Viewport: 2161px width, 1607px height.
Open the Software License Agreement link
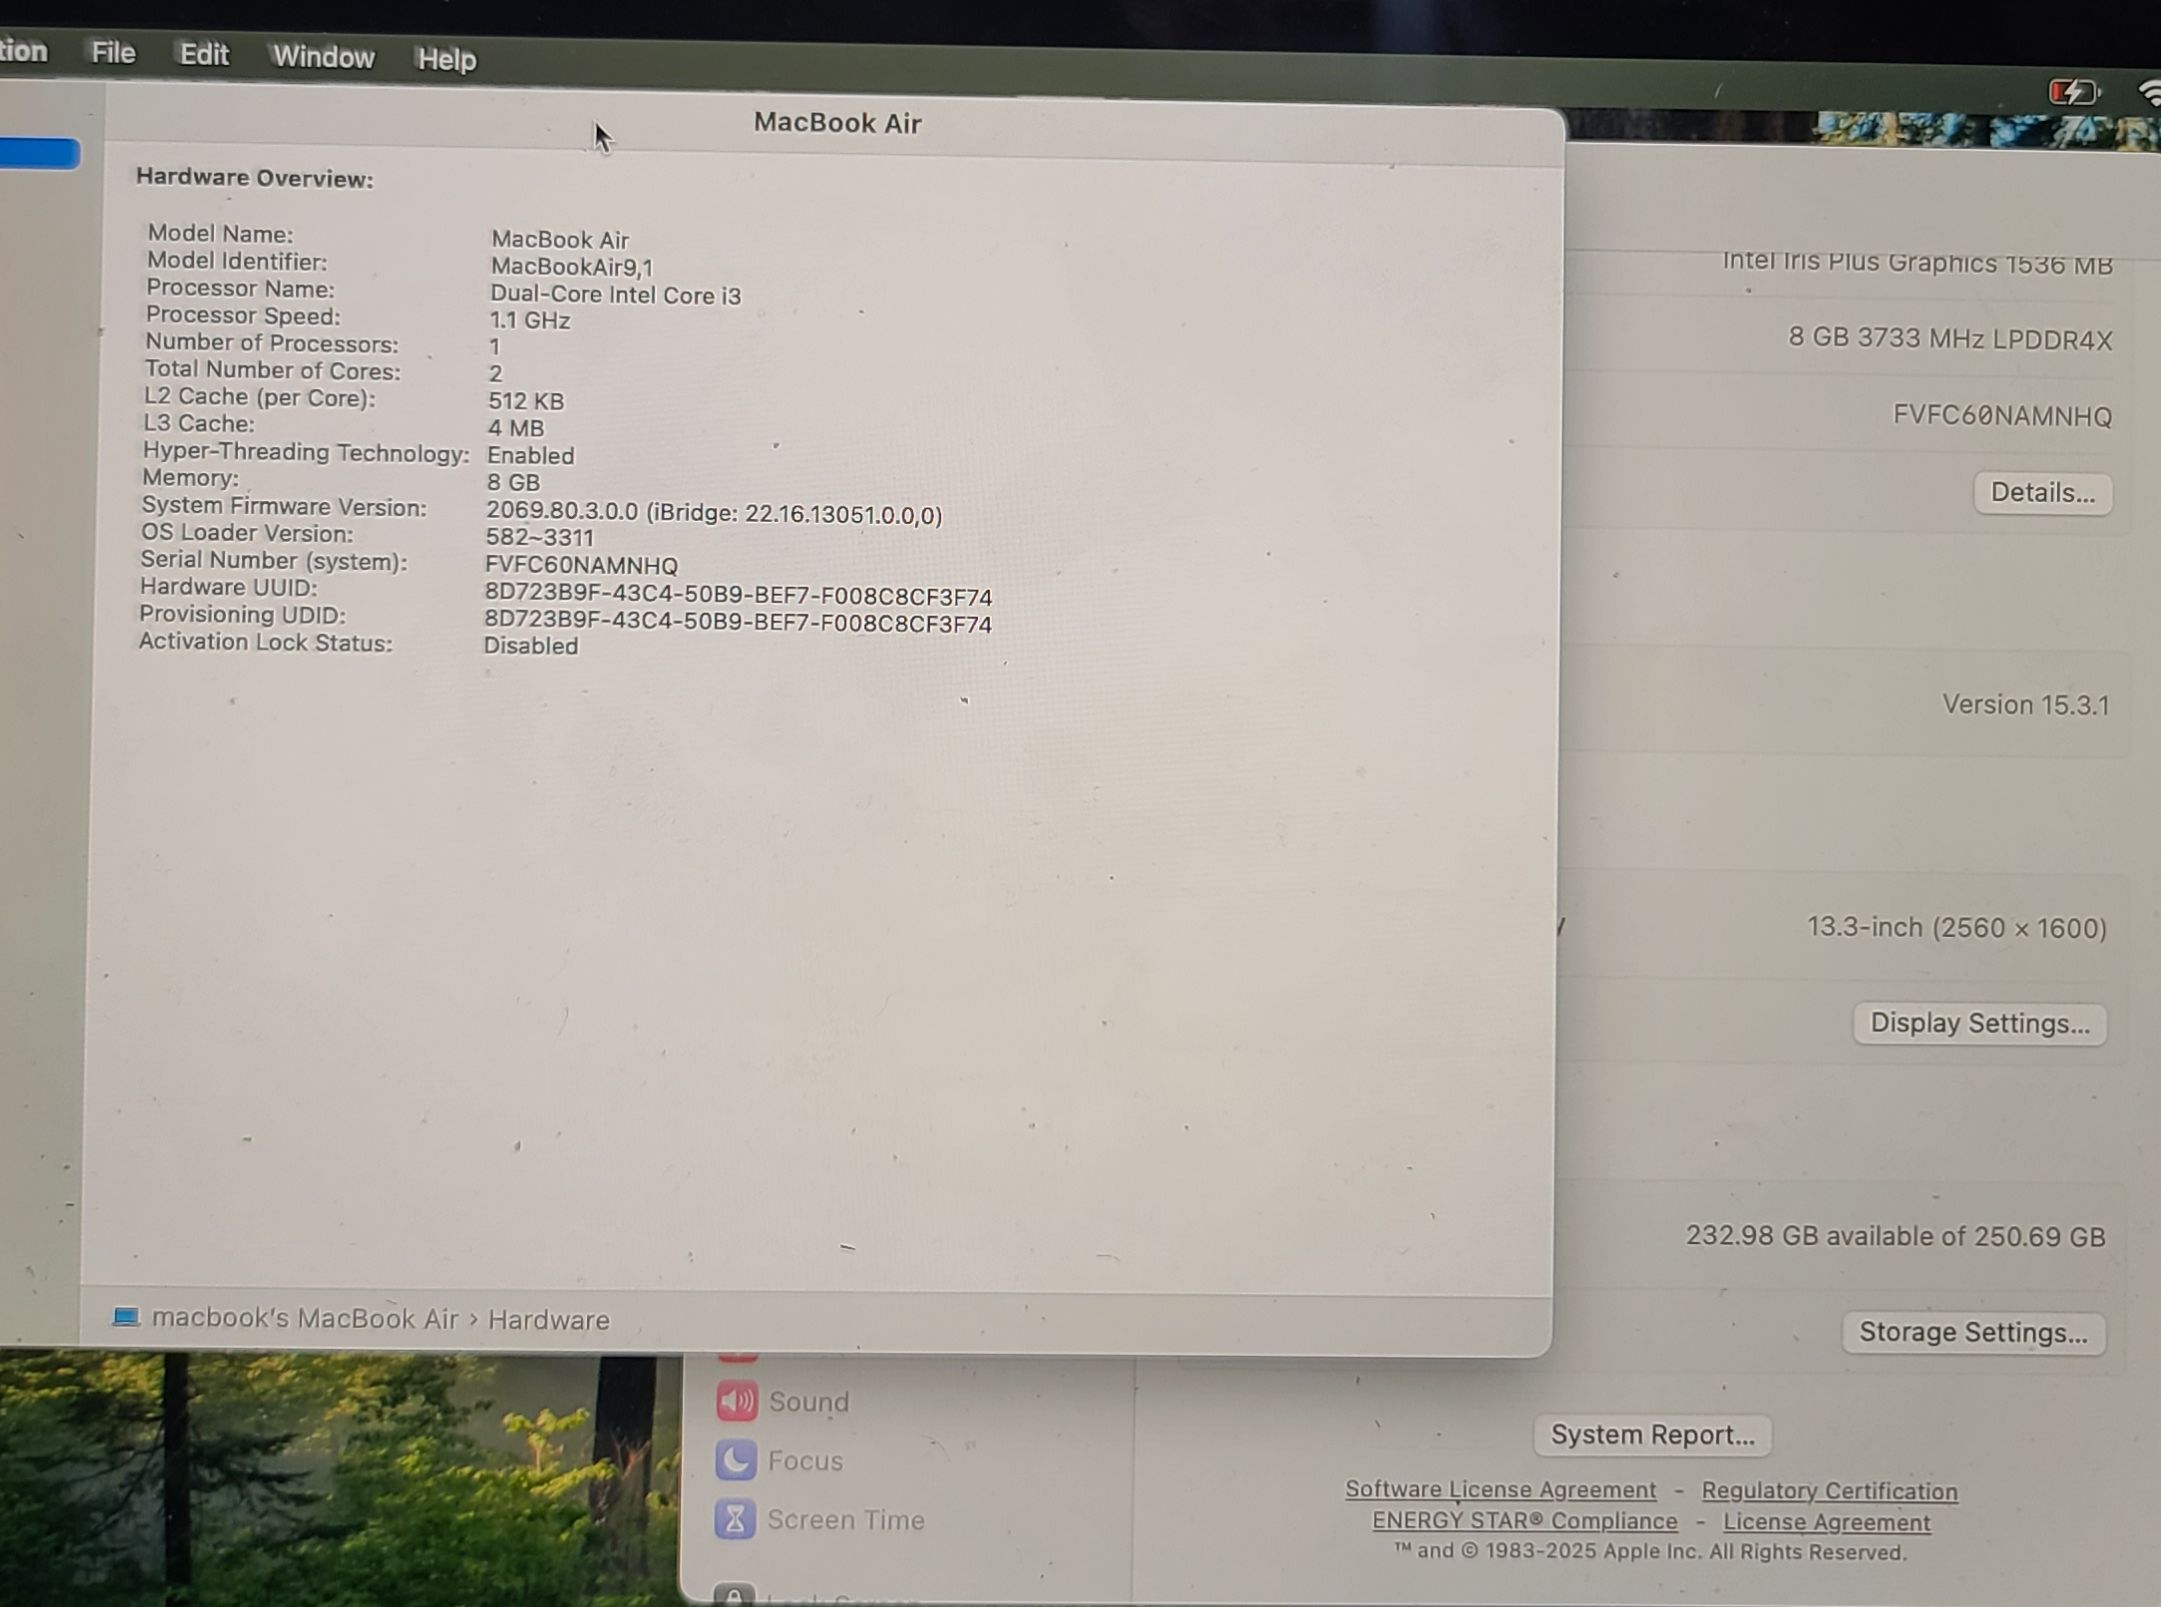[1500, 1489]
